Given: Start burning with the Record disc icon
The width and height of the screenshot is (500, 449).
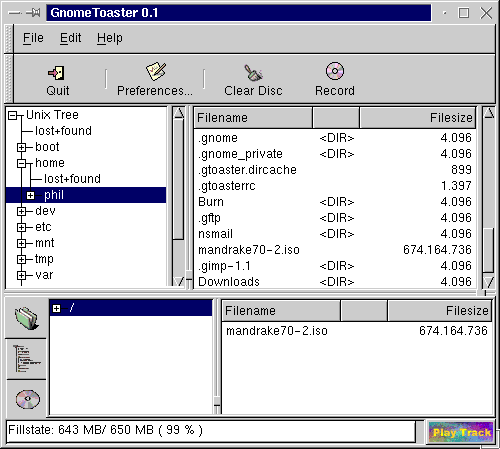Looking at the screenshot, I should pyautogui.click(x=335, y=71).
